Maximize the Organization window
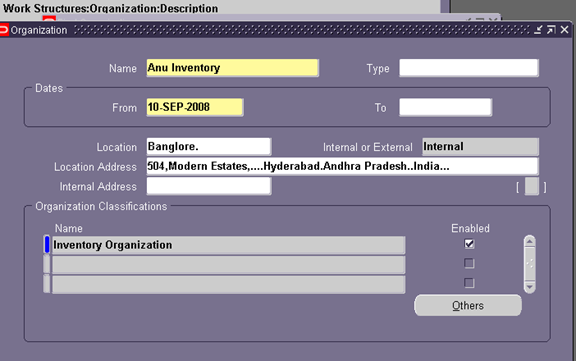The image size is (576, 361). (551, 30)
